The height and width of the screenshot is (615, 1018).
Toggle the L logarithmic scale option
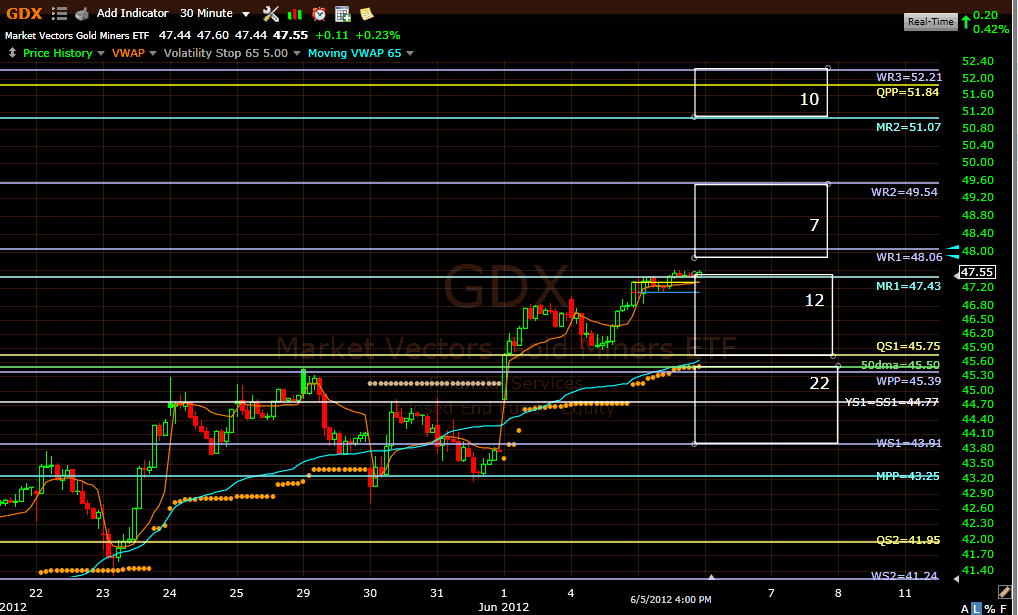(x=976, y=609)
